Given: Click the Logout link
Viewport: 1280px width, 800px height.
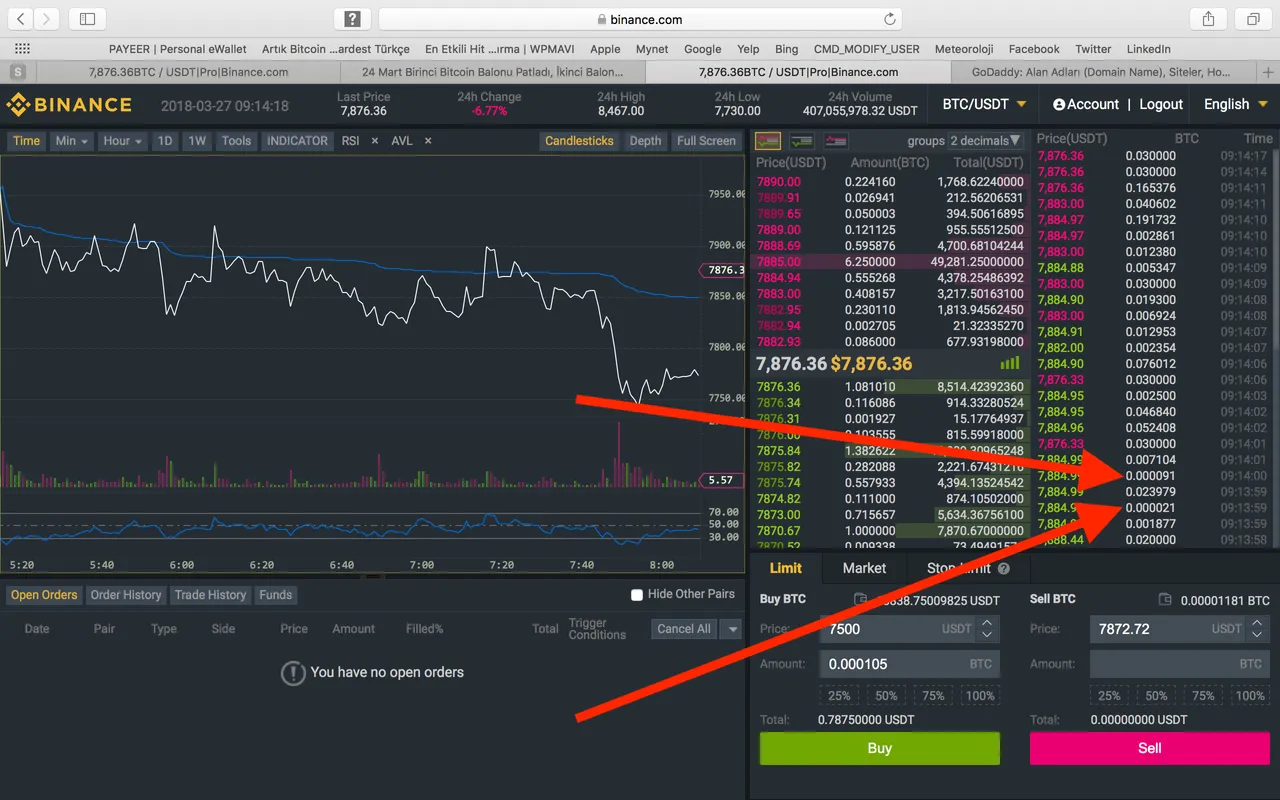Looking at the screenshot, I should 1161,104.
